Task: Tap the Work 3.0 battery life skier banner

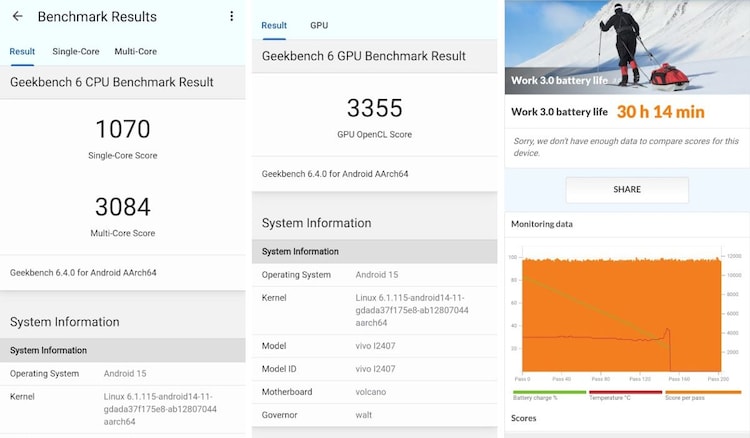Action: 627,47
